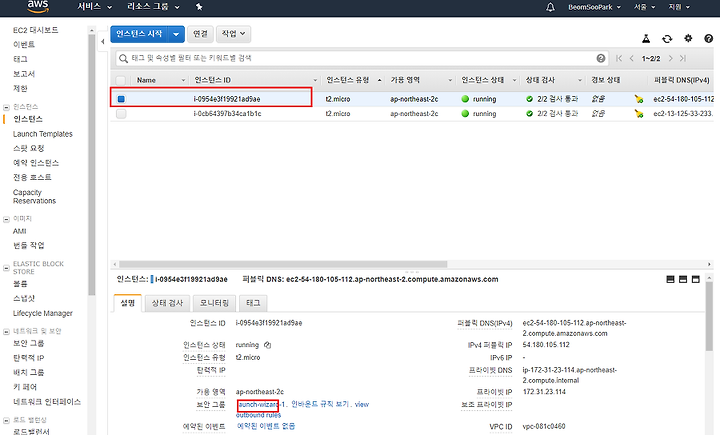Click the 인스턴스 시작 button
720x435 pixels.
click(139, 34)
